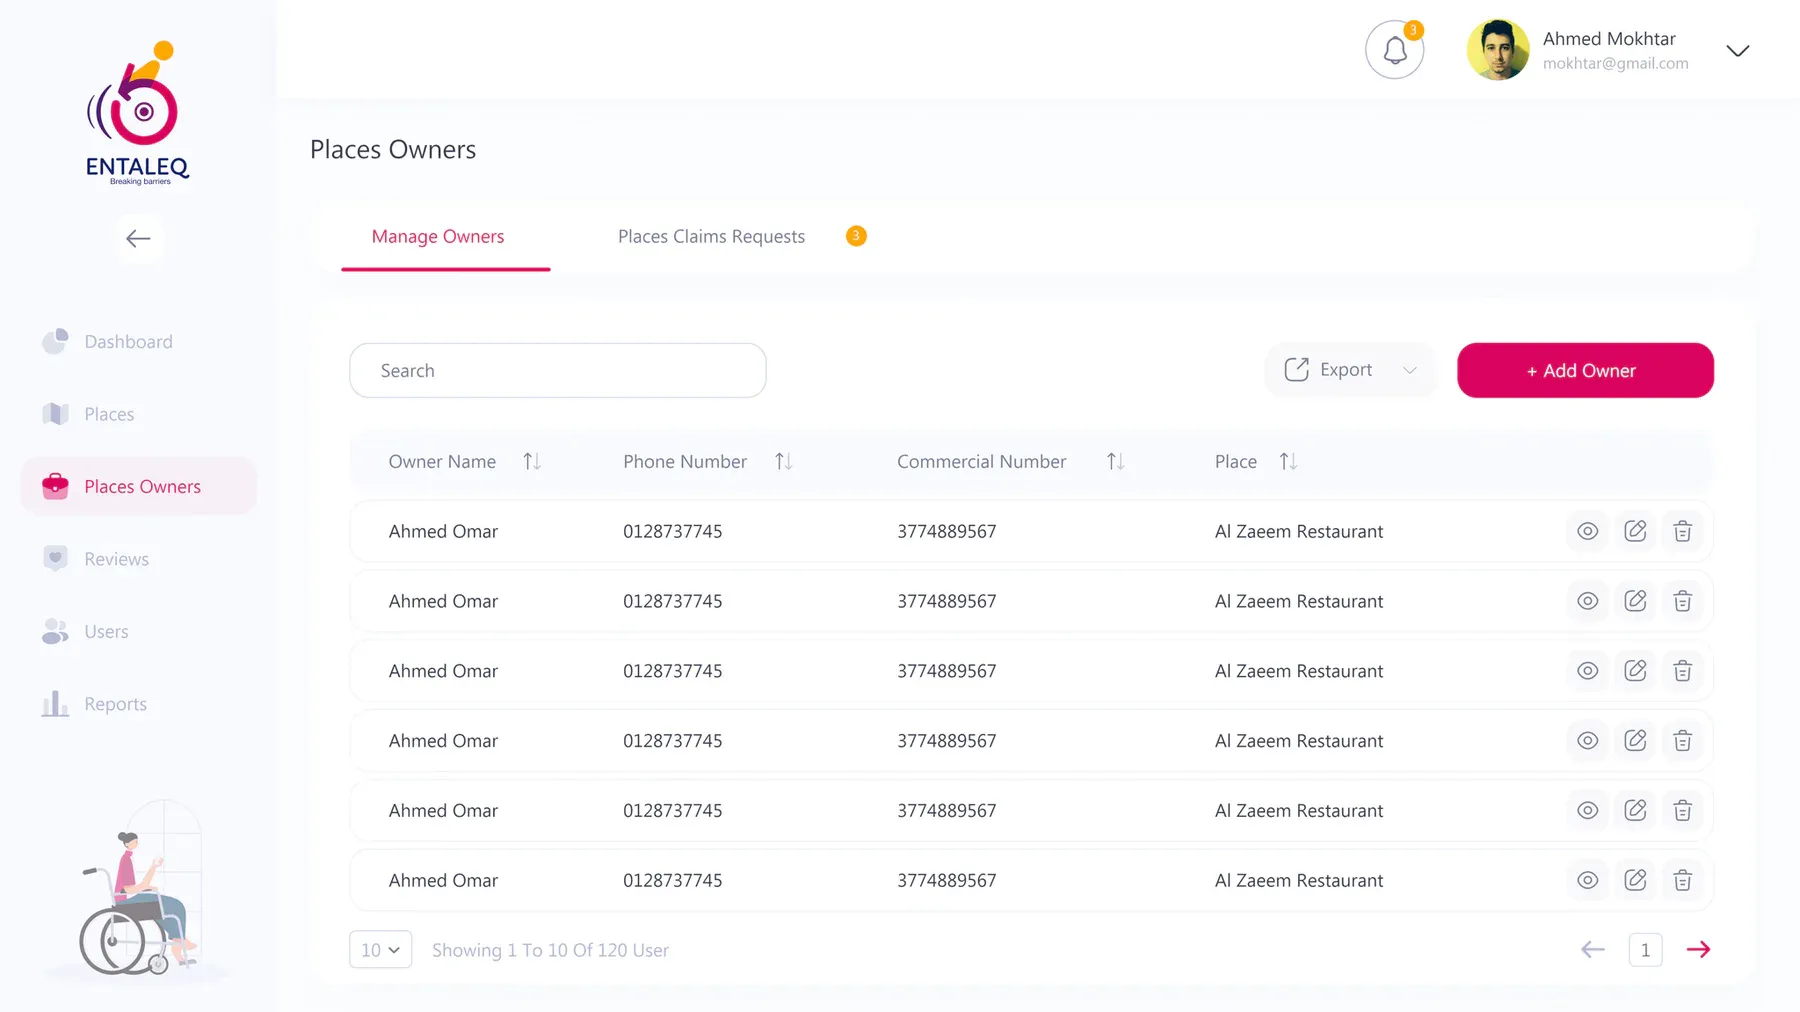Go to next page red arrow
The image size is (1800, 1012).
1698,950
